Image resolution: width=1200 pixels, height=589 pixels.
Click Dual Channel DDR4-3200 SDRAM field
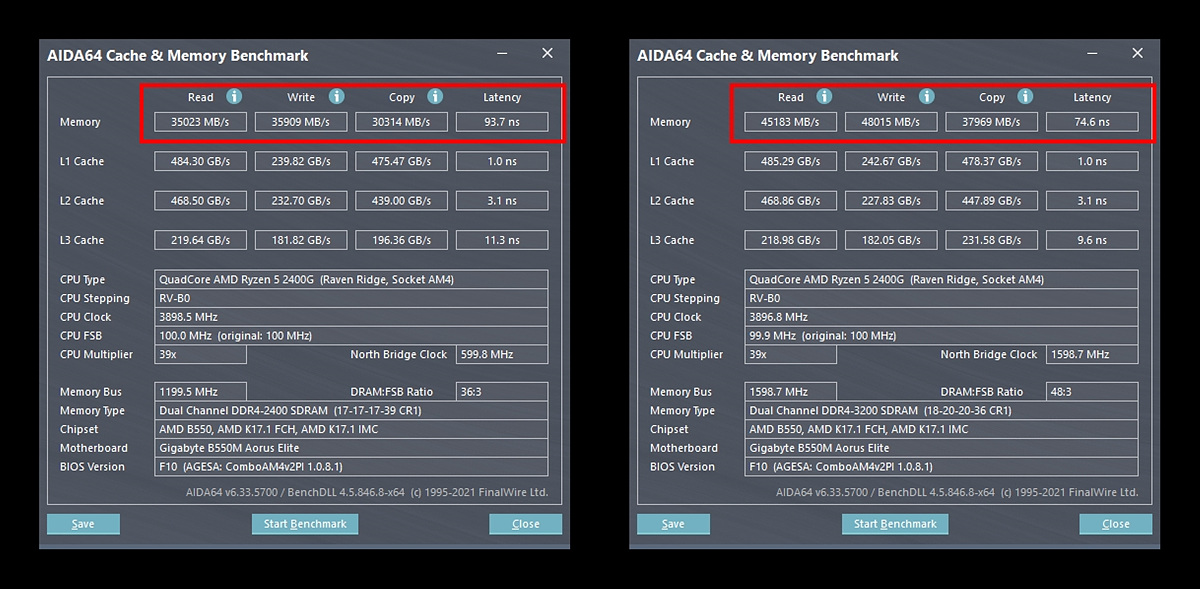pyautogui.click(x=941, y=410)
